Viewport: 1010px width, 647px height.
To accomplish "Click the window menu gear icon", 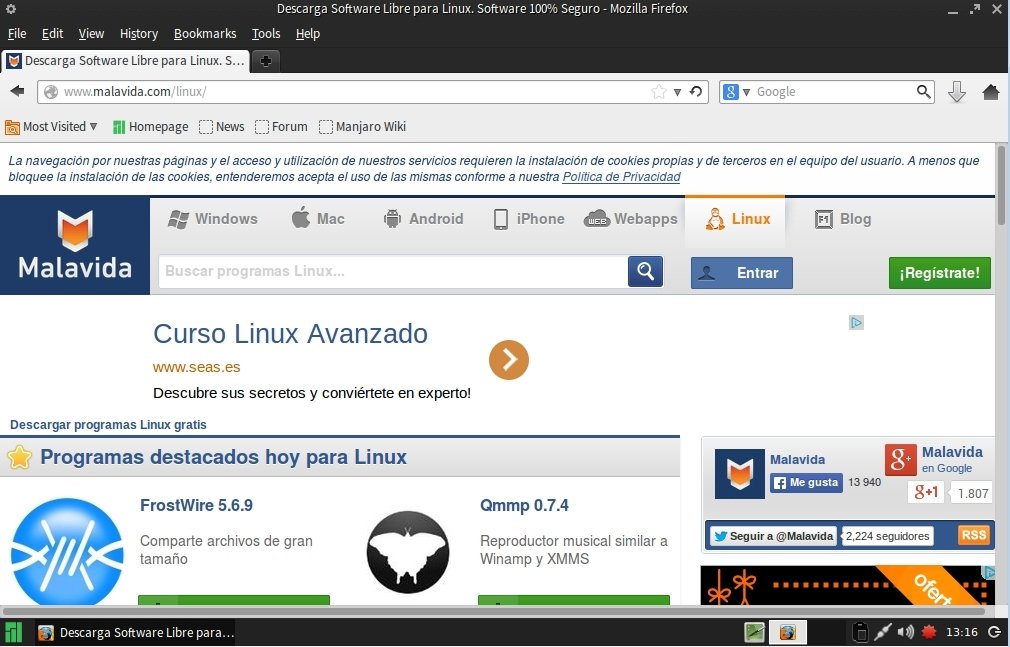I will 10,9.
